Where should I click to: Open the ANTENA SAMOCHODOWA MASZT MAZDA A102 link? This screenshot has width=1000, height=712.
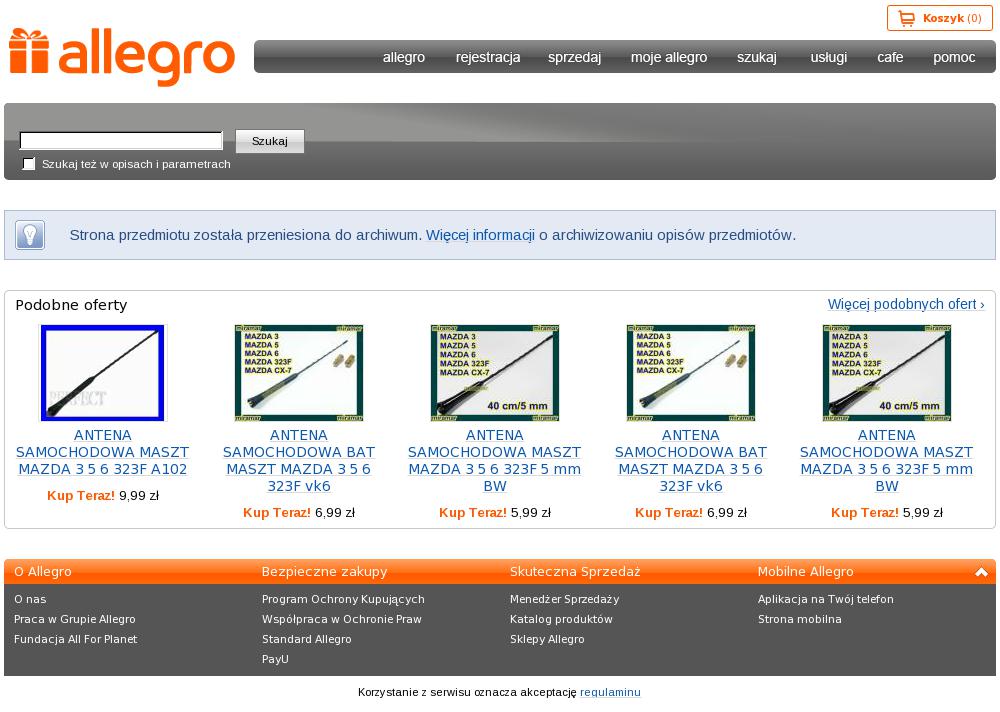pos(103,452)
